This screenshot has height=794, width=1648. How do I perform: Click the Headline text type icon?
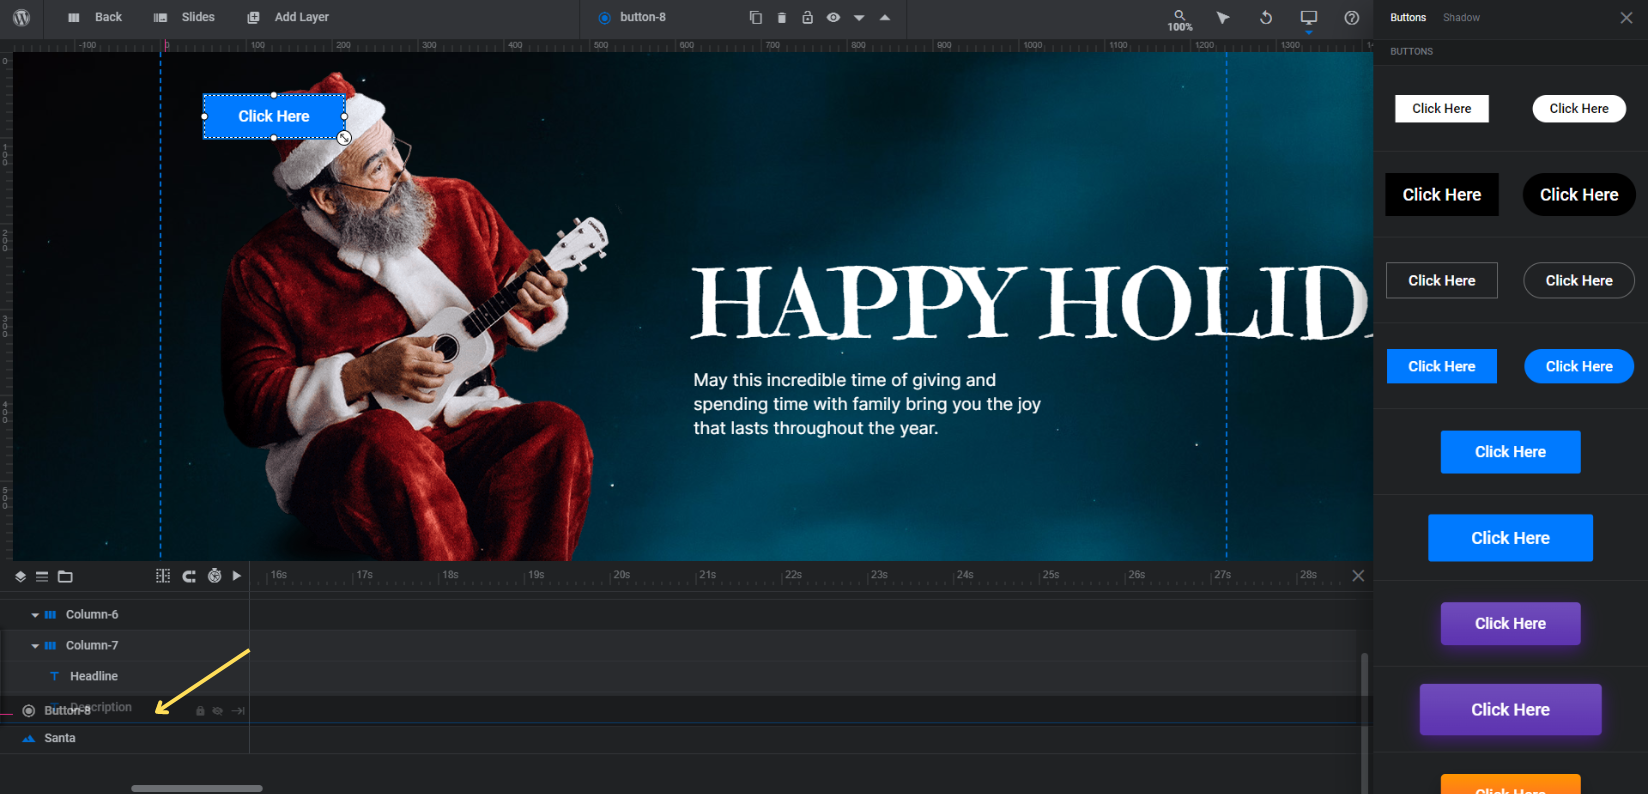[54, 677]
